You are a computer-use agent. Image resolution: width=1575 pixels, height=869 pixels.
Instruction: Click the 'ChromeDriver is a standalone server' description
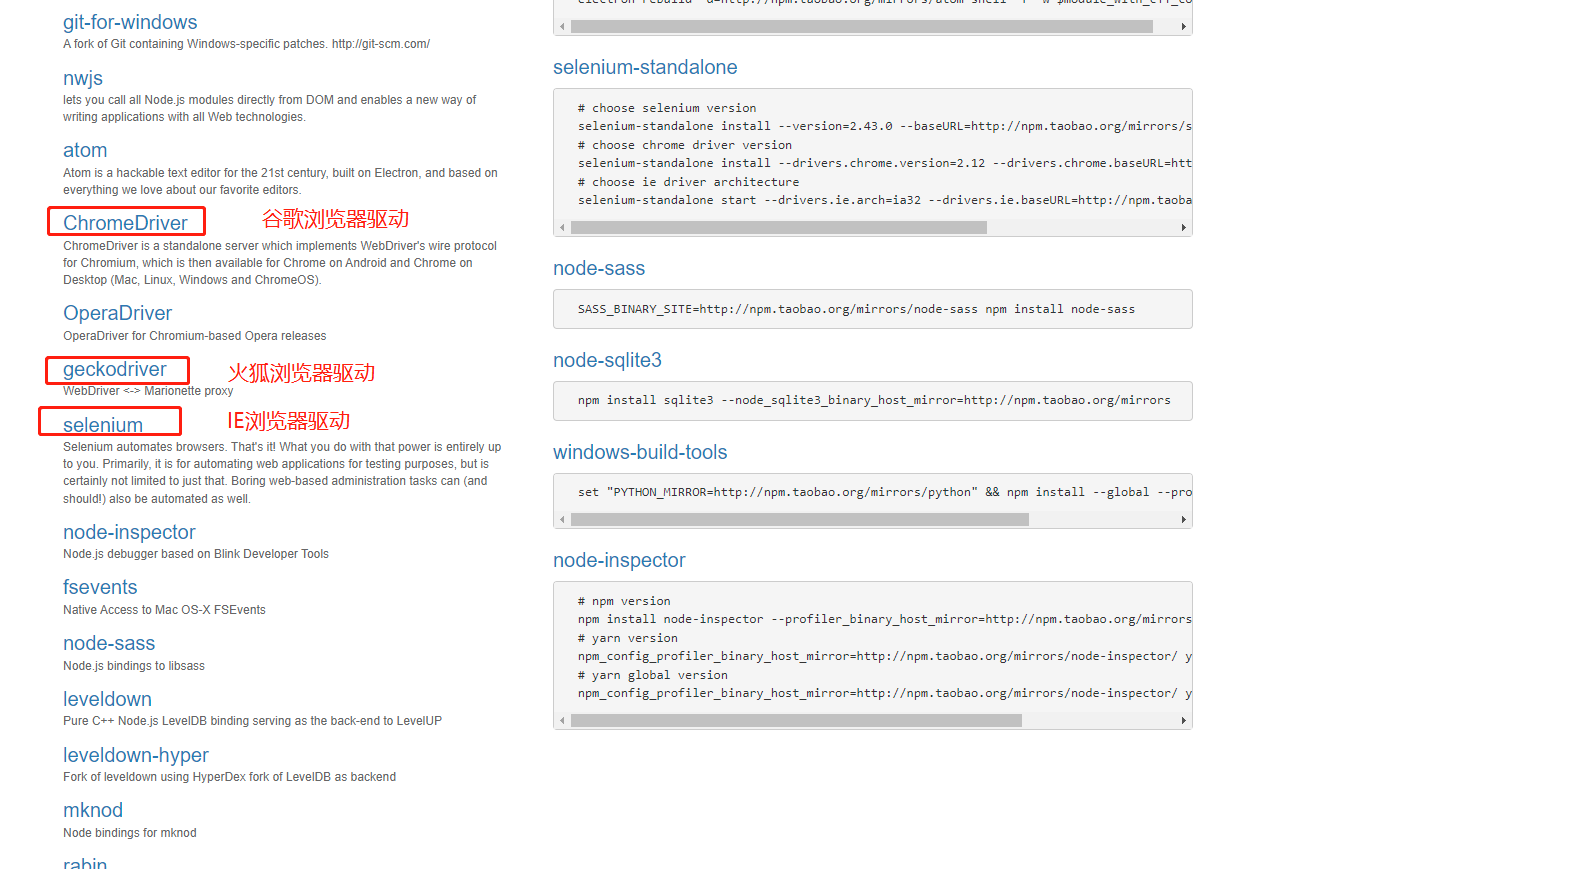click(280, 263)
